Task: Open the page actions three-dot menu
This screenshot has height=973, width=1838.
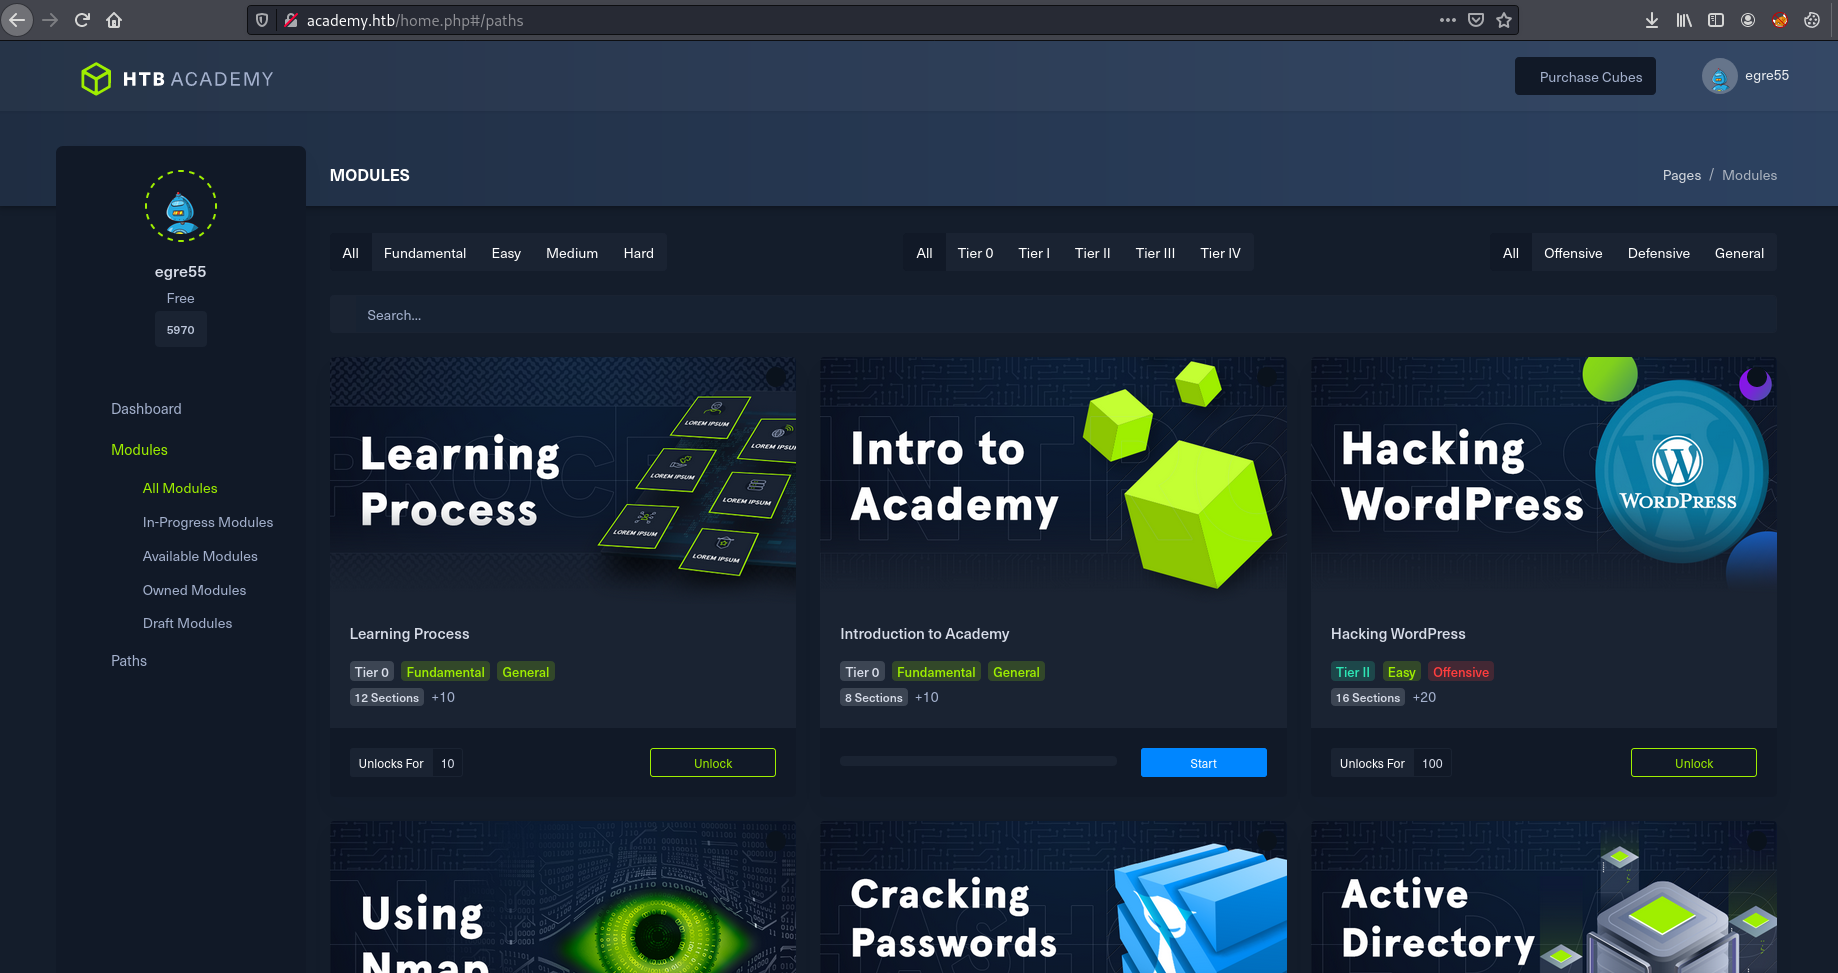Action: point(1447,20)
